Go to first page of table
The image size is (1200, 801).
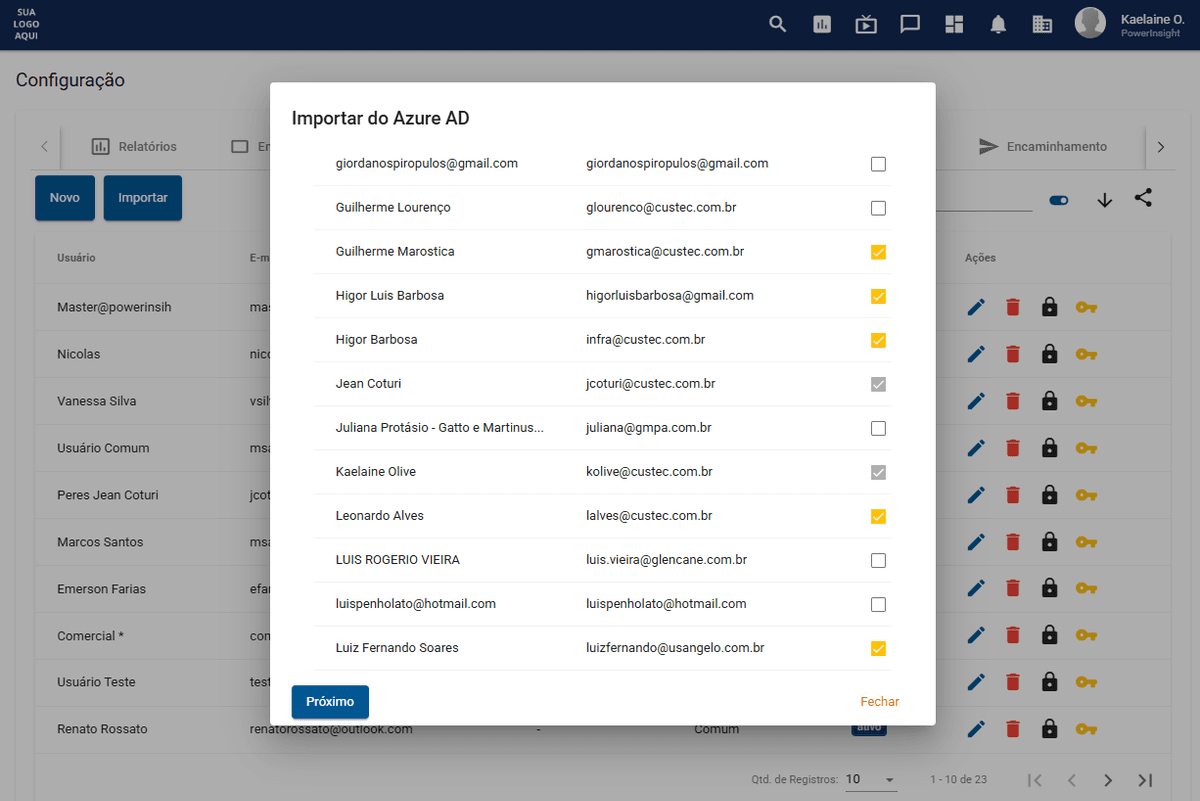tap(1036, 780)
